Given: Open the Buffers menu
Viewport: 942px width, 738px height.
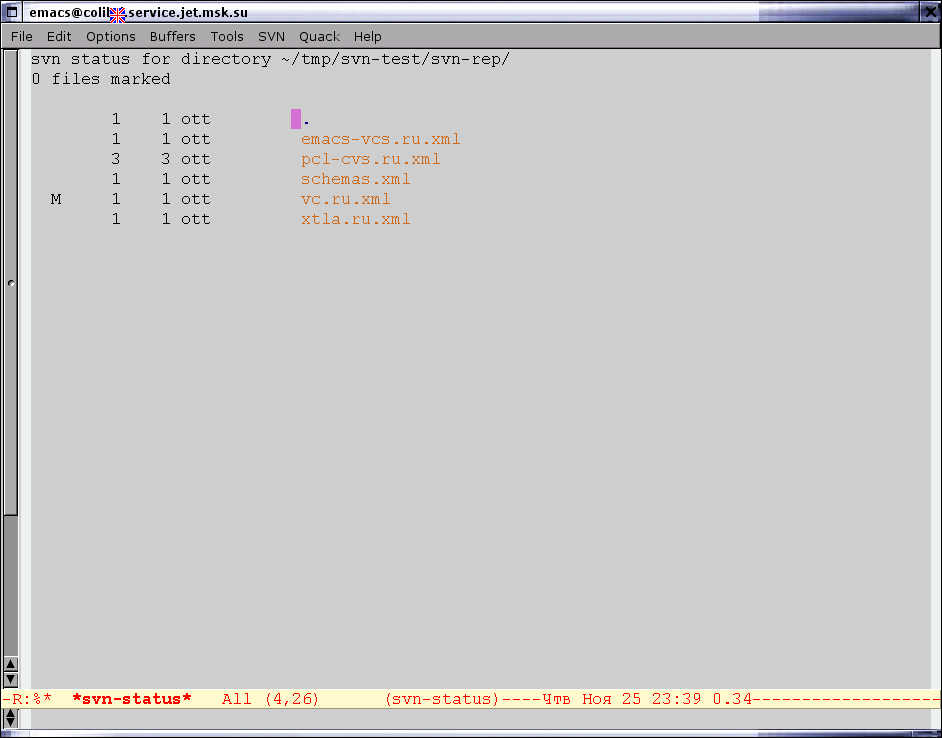Looking at the screenshot, I should click(x=172, y=37).
